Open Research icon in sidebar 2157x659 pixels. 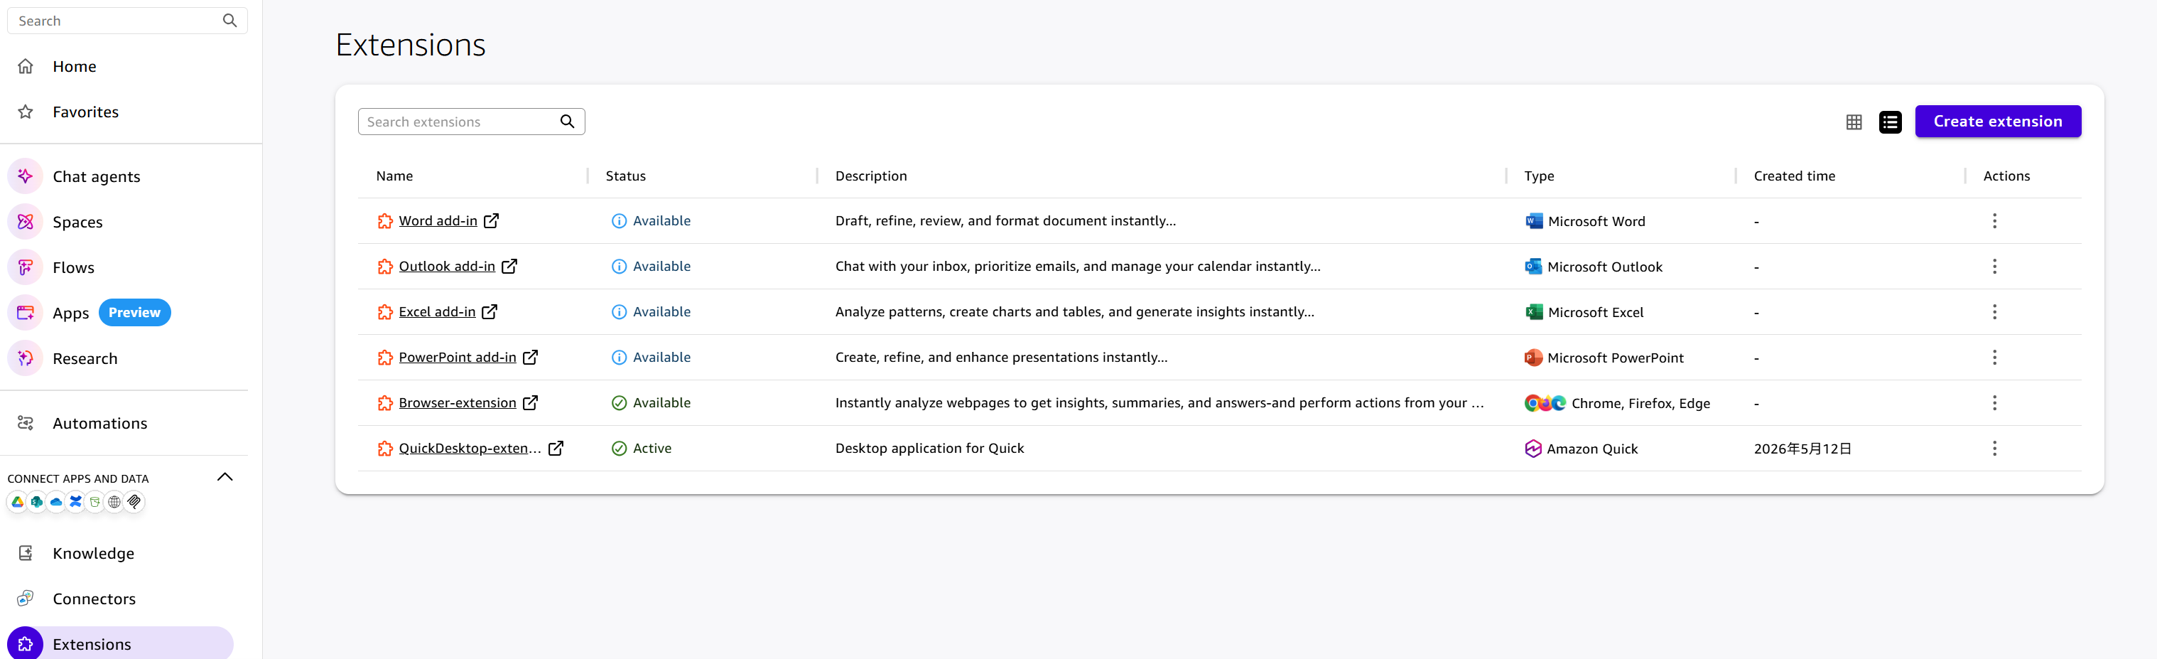click(x=26, y=358)
